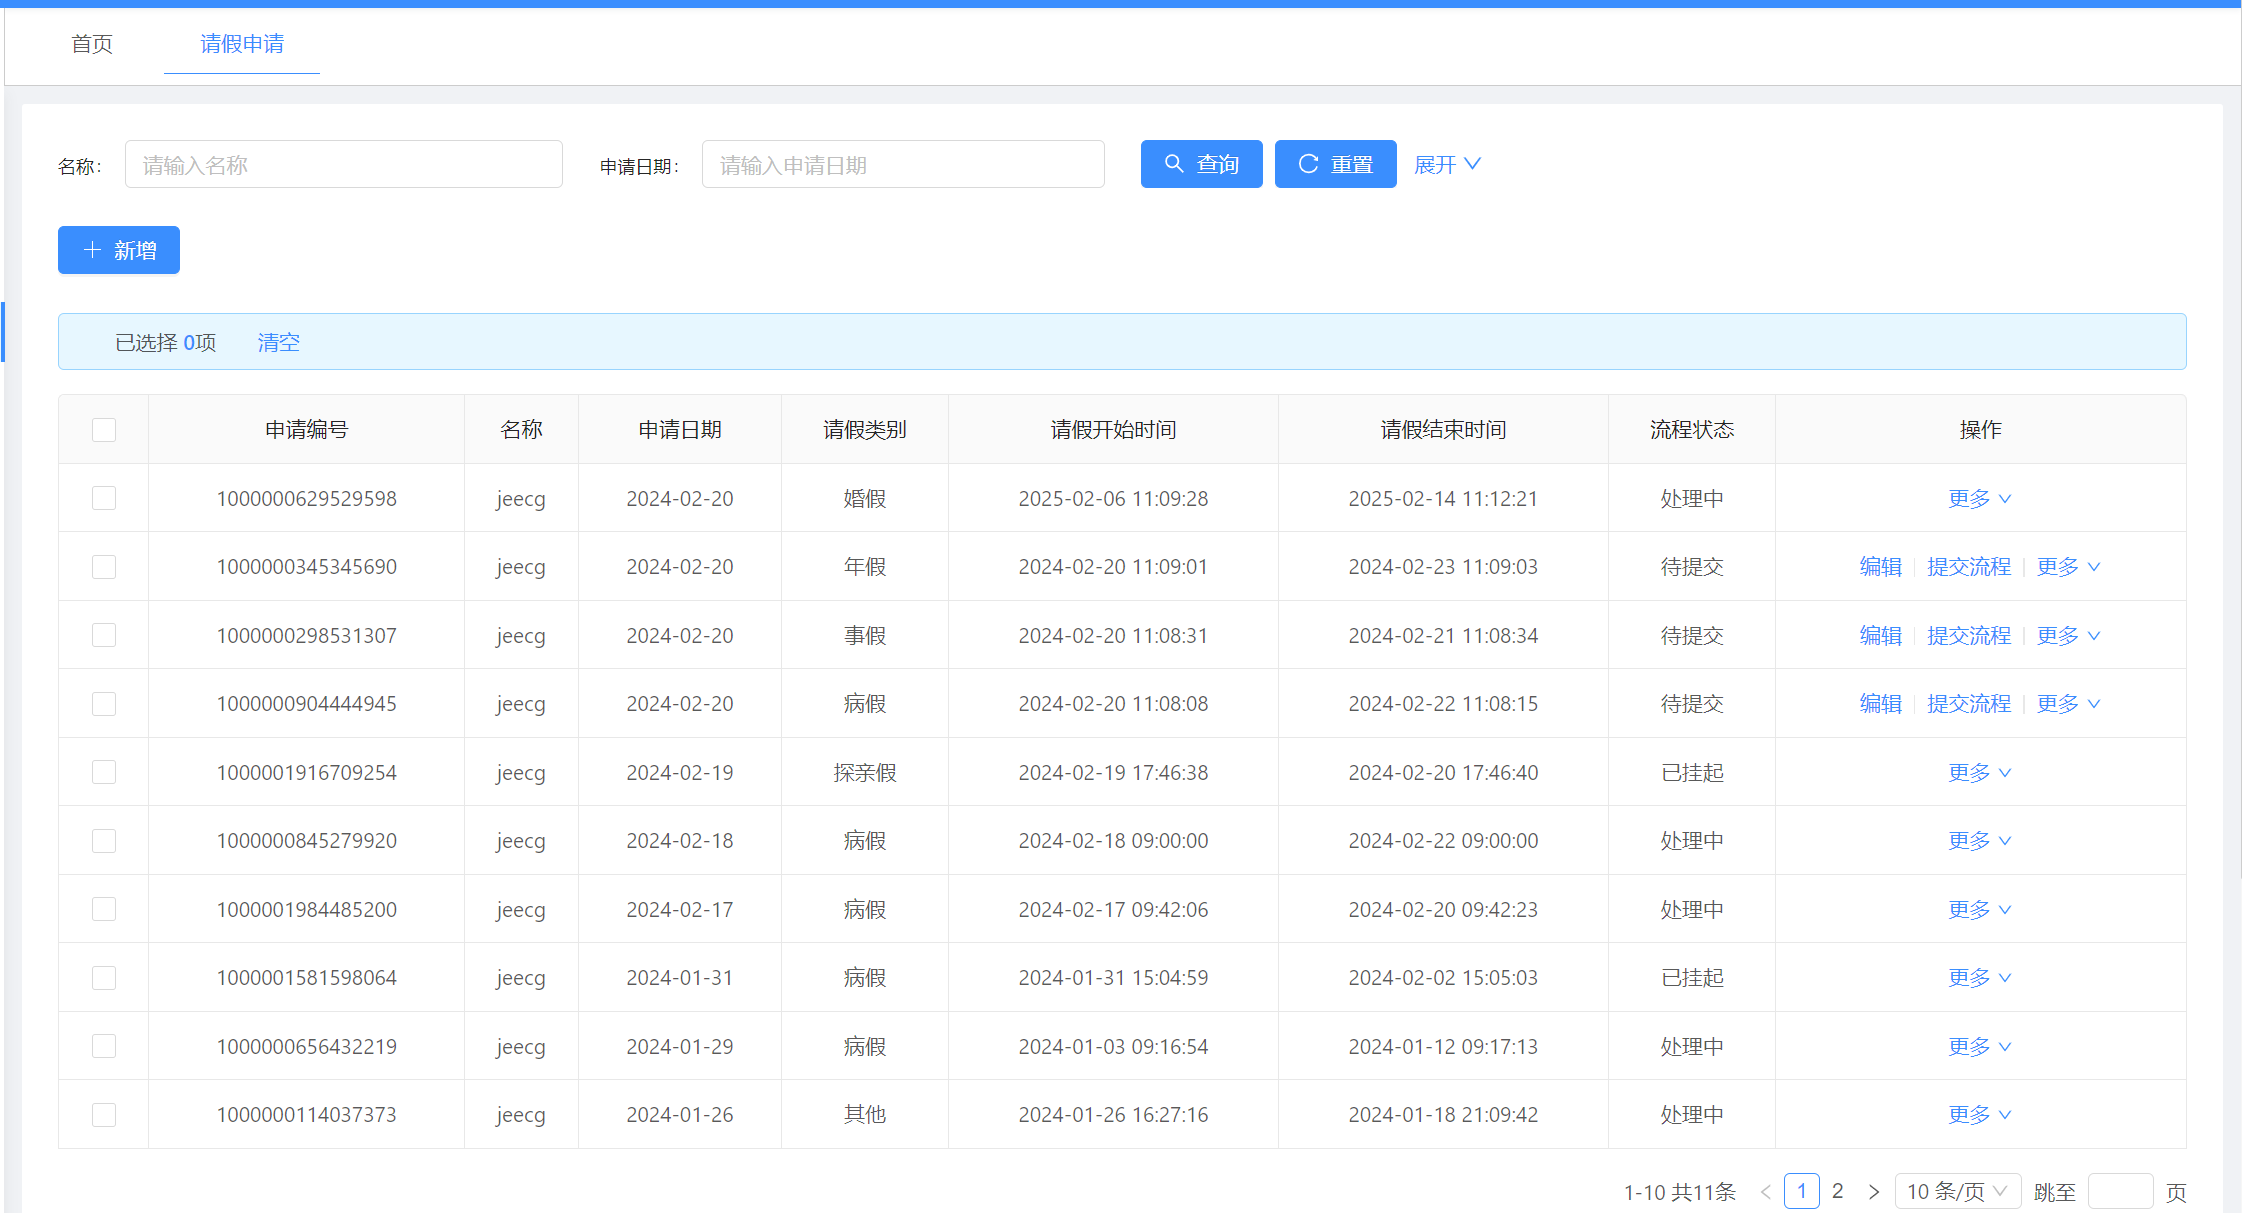Click 提交流程 for the 年假 row
Screen dimensions: 2242x1213
click(x=1969, y=567)
